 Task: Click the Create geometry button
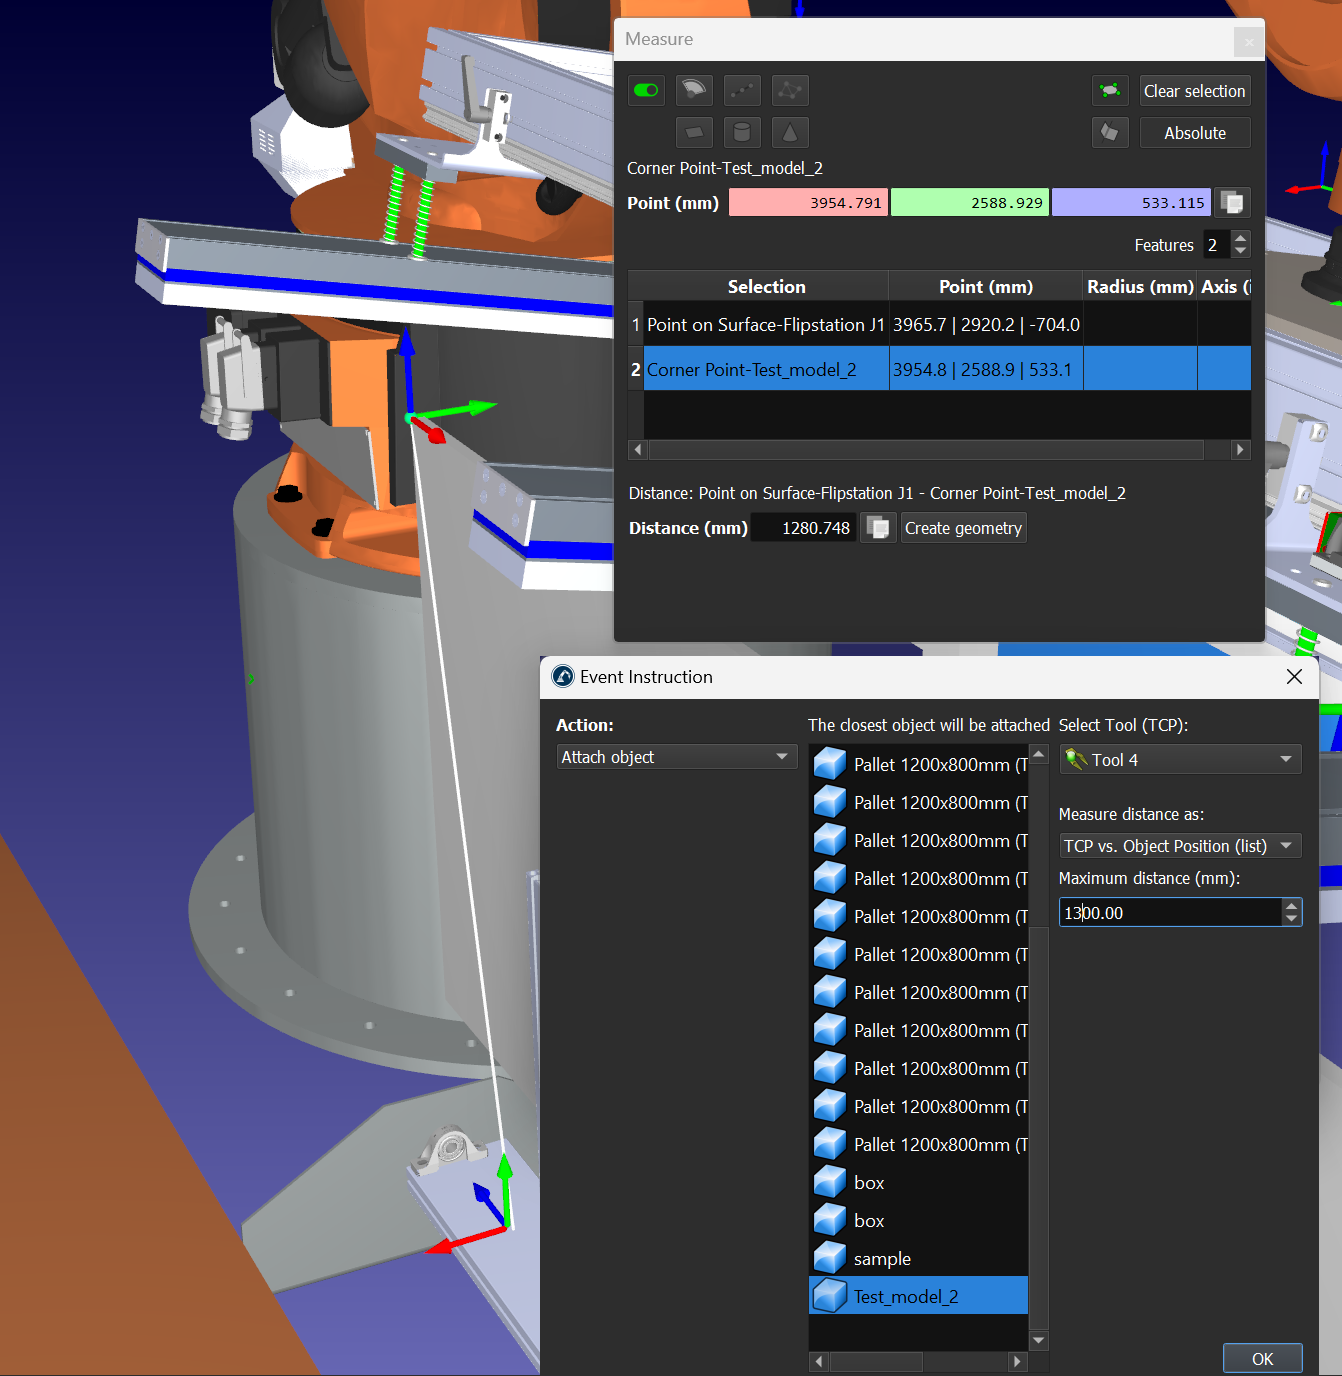pyautogui.click(x=963, y=528)
